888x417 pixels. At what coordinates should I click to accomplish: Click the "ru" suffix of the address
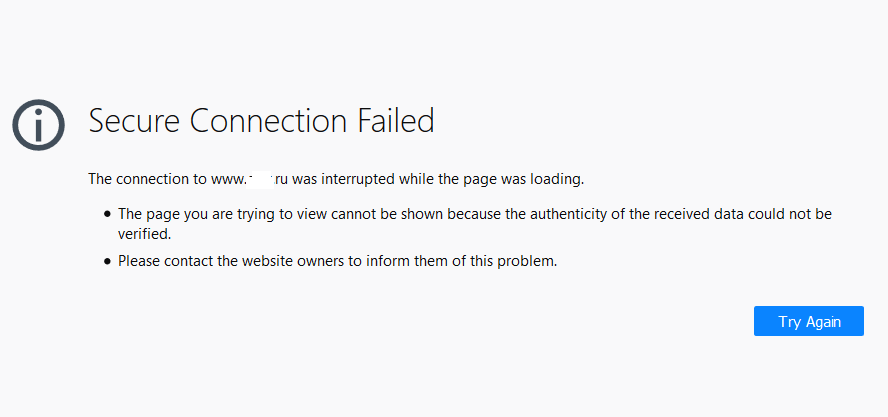[281, 180]
